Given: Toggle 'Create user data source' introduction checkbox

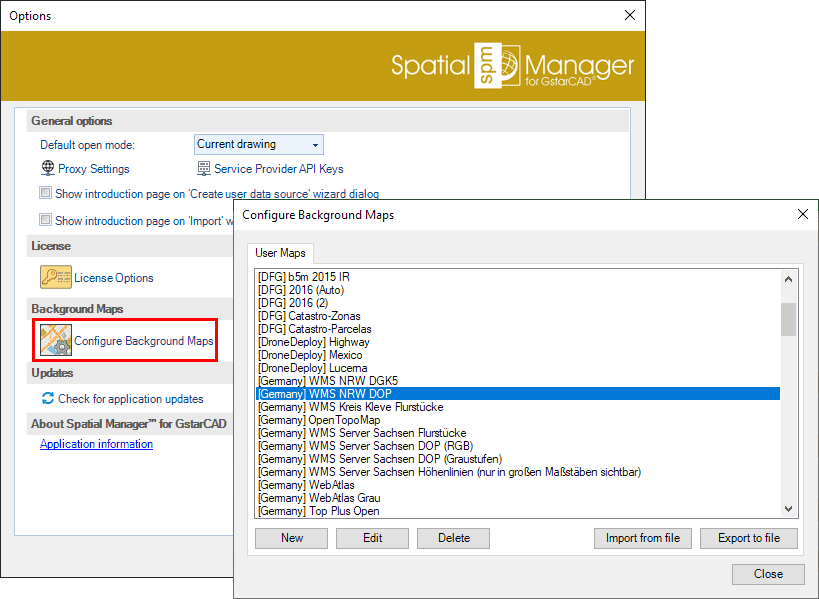Looking at the screenshot, I should tap(45, 193).
